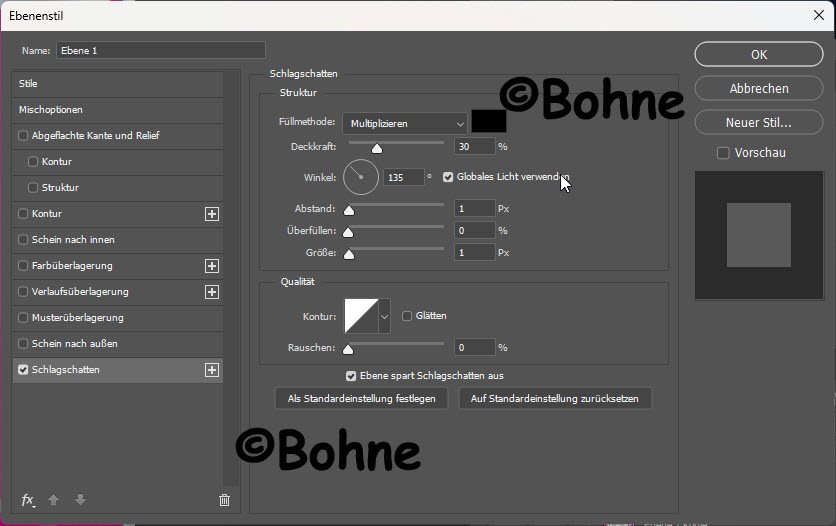The width and height of the screenshot is (836, 526).
Task: Open the black shadow color swatch
Action: tap(489, 122)
